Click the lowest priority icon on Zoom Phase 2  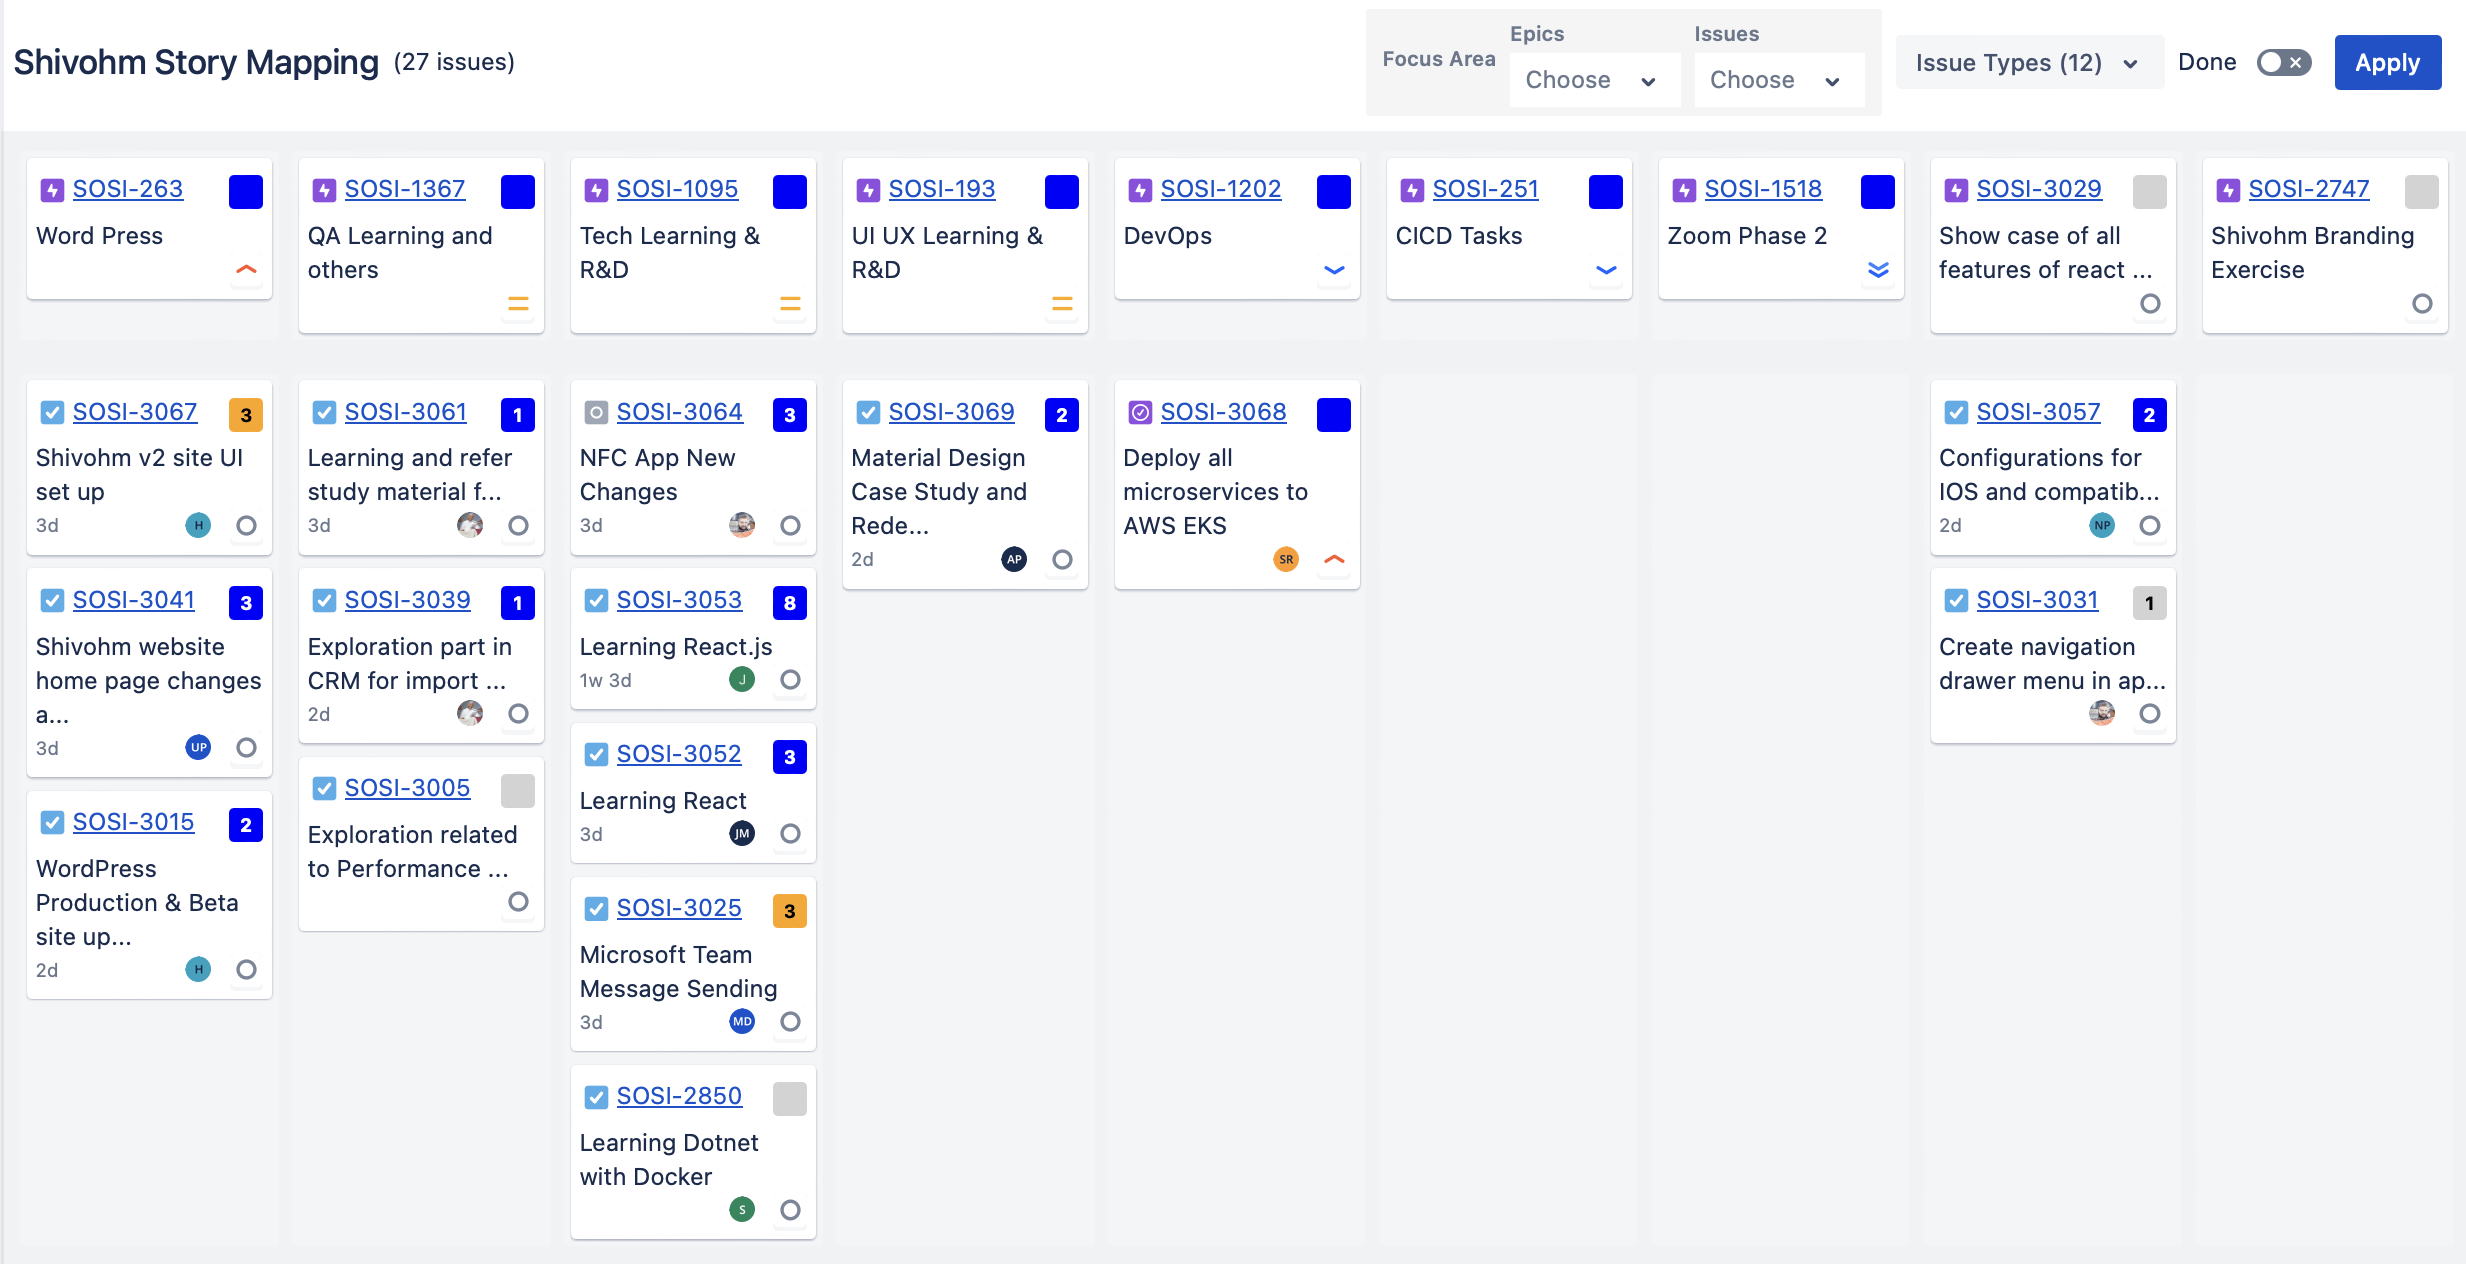coord(1878,270)
